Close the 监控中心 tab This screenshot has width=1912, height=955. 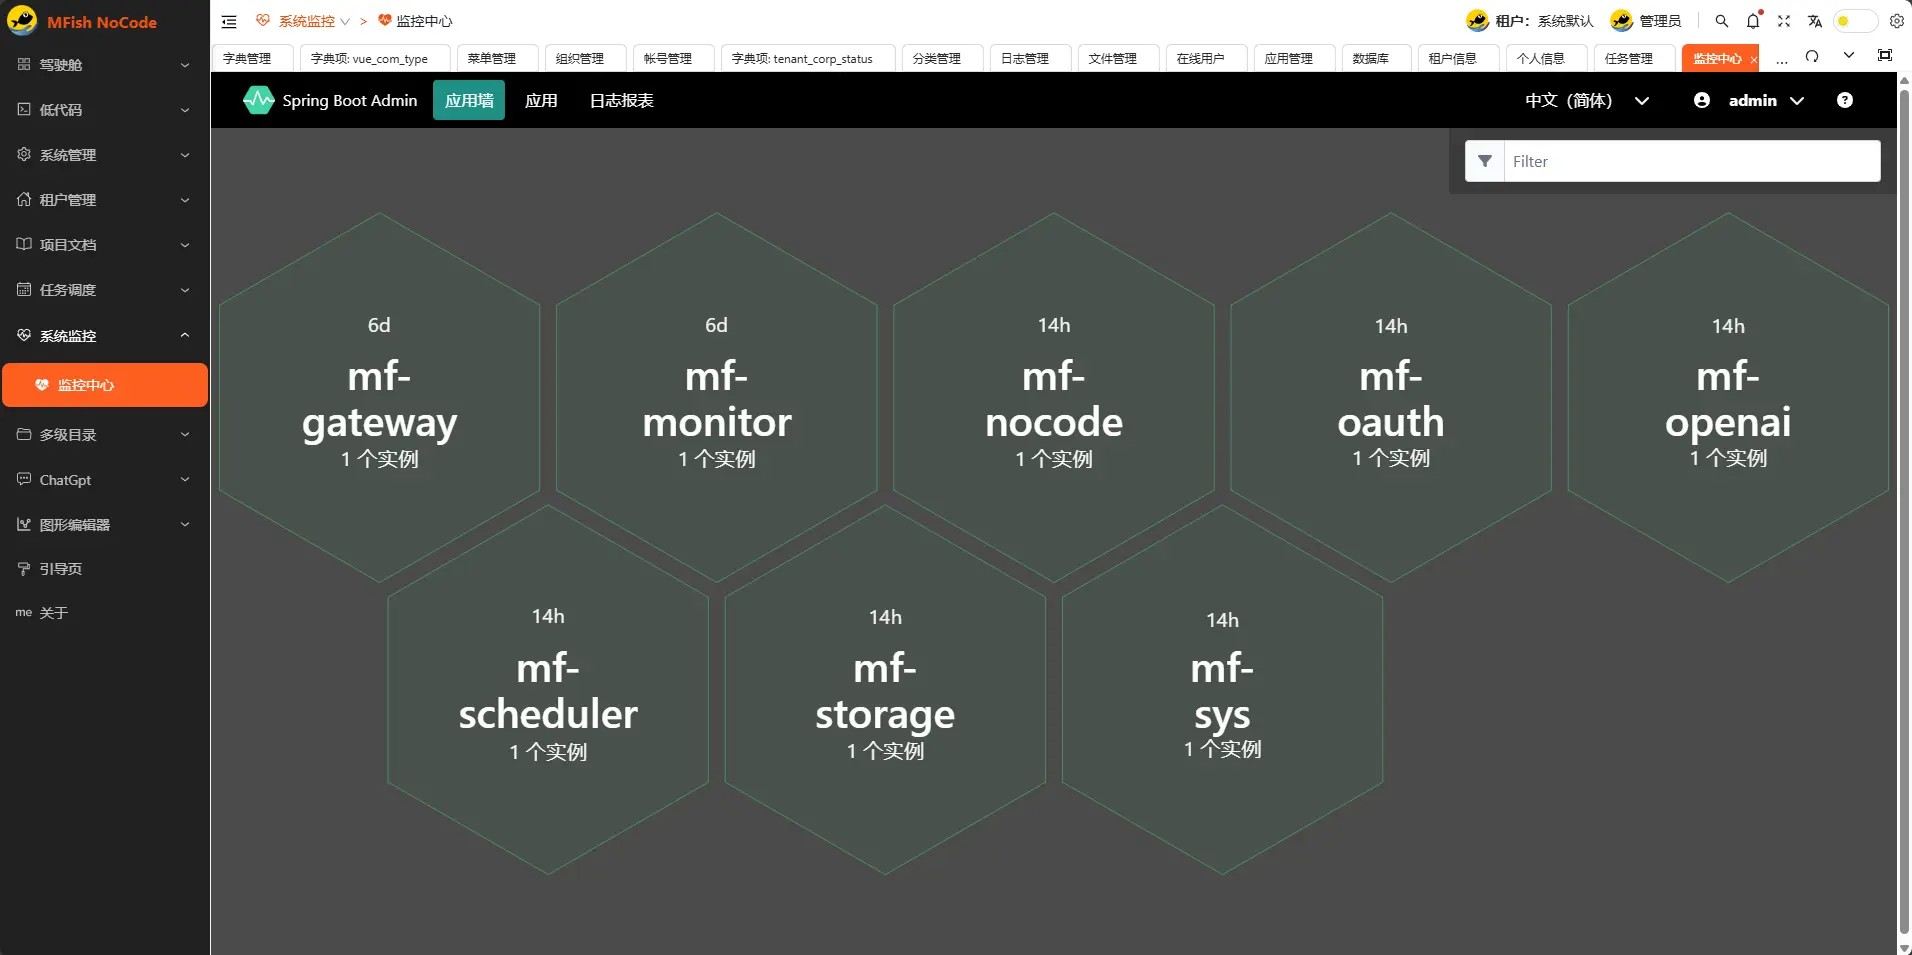click(x=1753, y=60)
